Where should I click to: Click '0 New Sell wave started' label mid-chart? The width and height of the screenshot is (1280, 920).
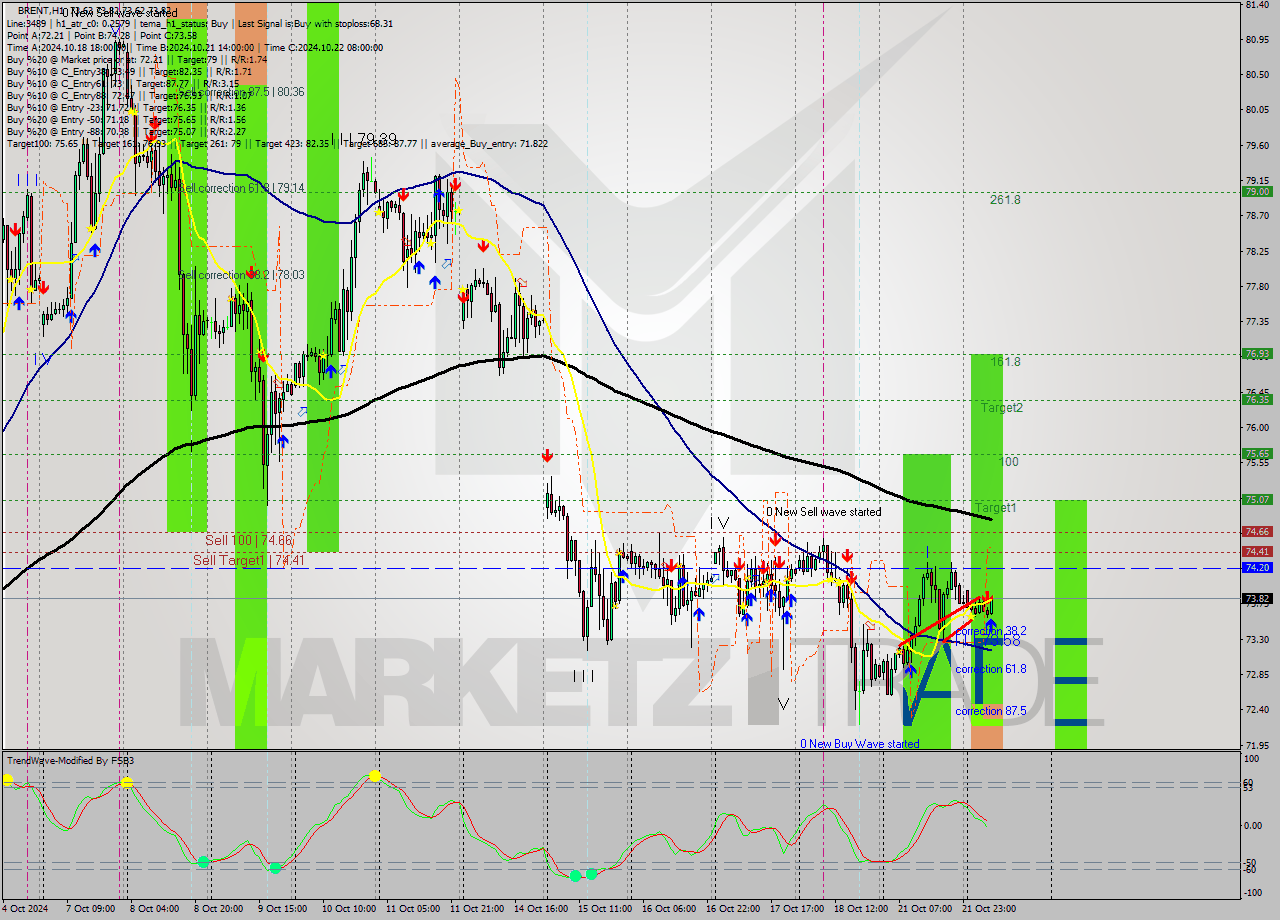pos(824,512)
